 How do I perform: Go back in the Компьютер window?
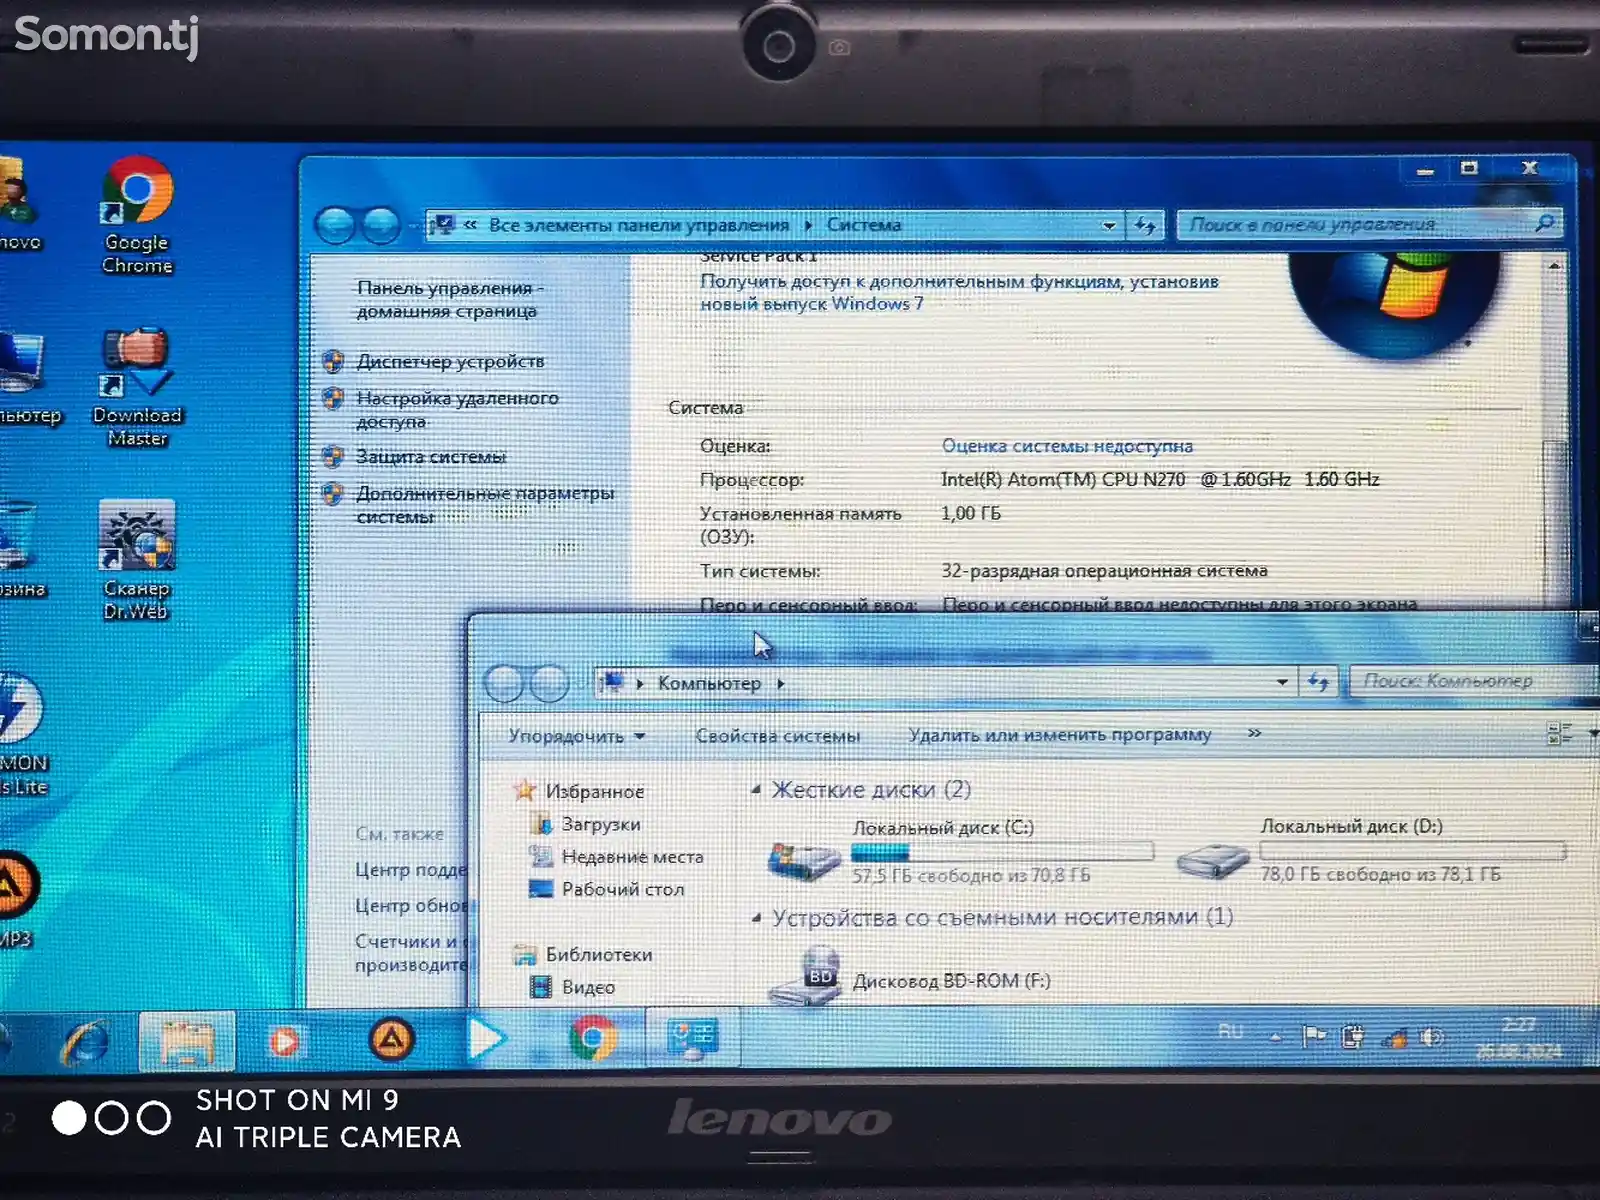504,684
